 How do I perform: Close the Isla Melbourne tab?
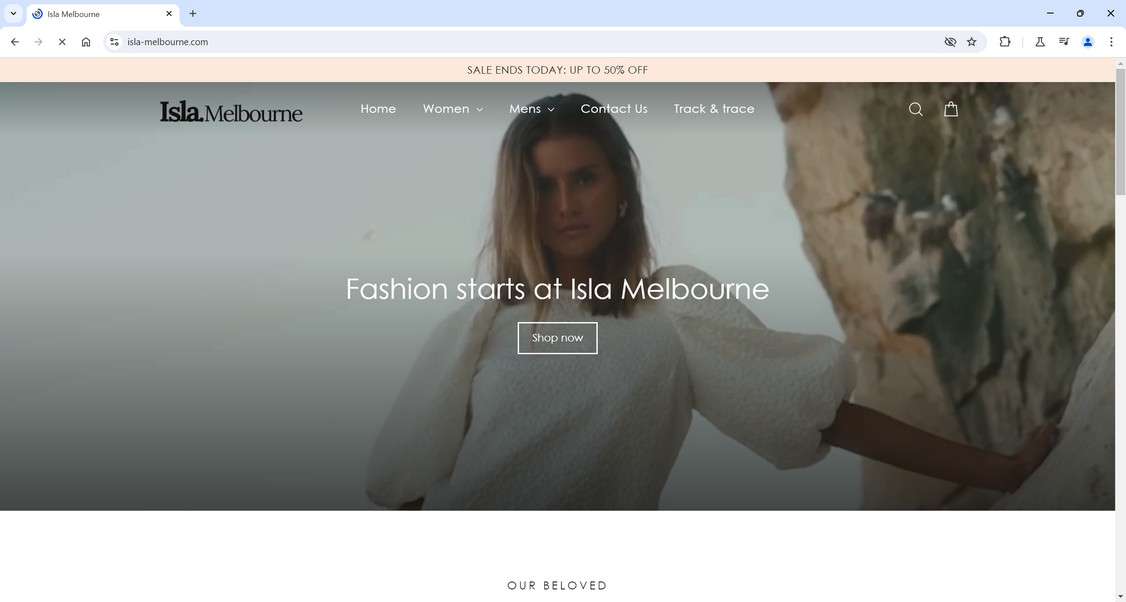[x=169, y=14]
